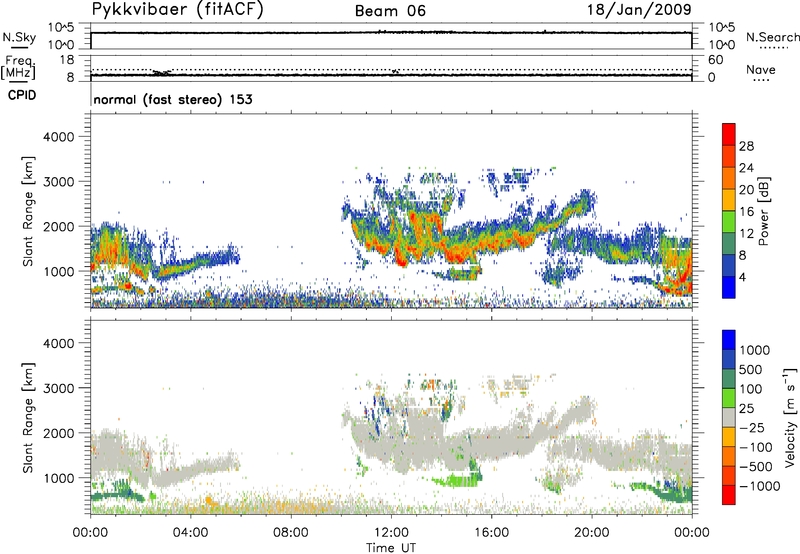The height and width of the screenshot is (554, 800).
Task: Click the -25 label on Velocity colorbar
Action: [x=752, y=428]
